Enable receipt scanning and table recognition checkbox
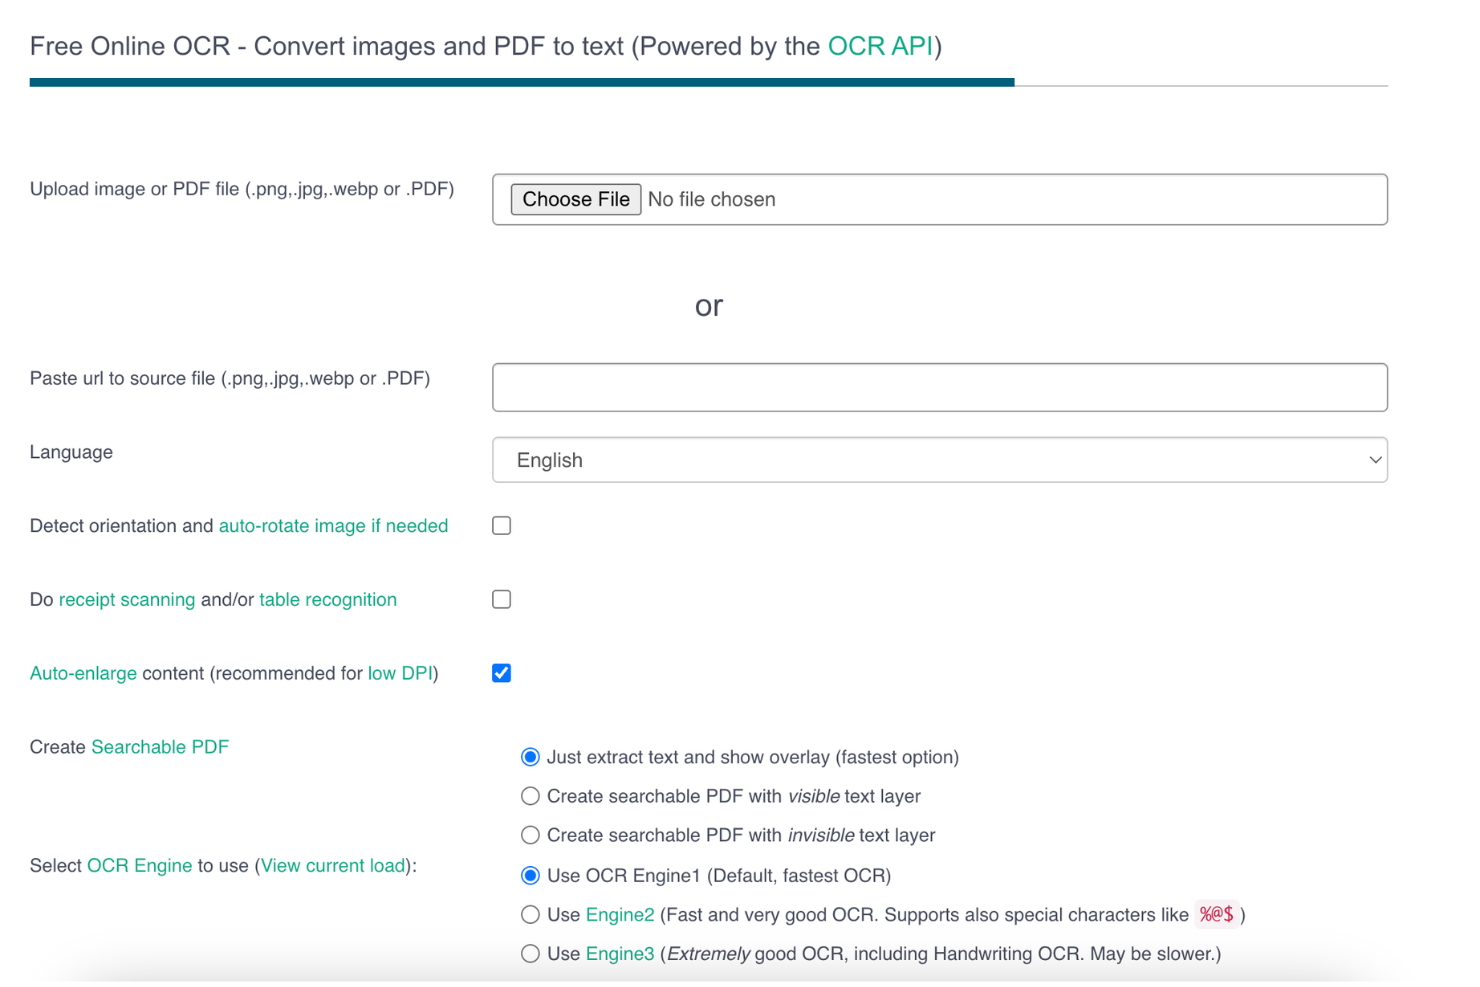 click(x=501, y=599)
